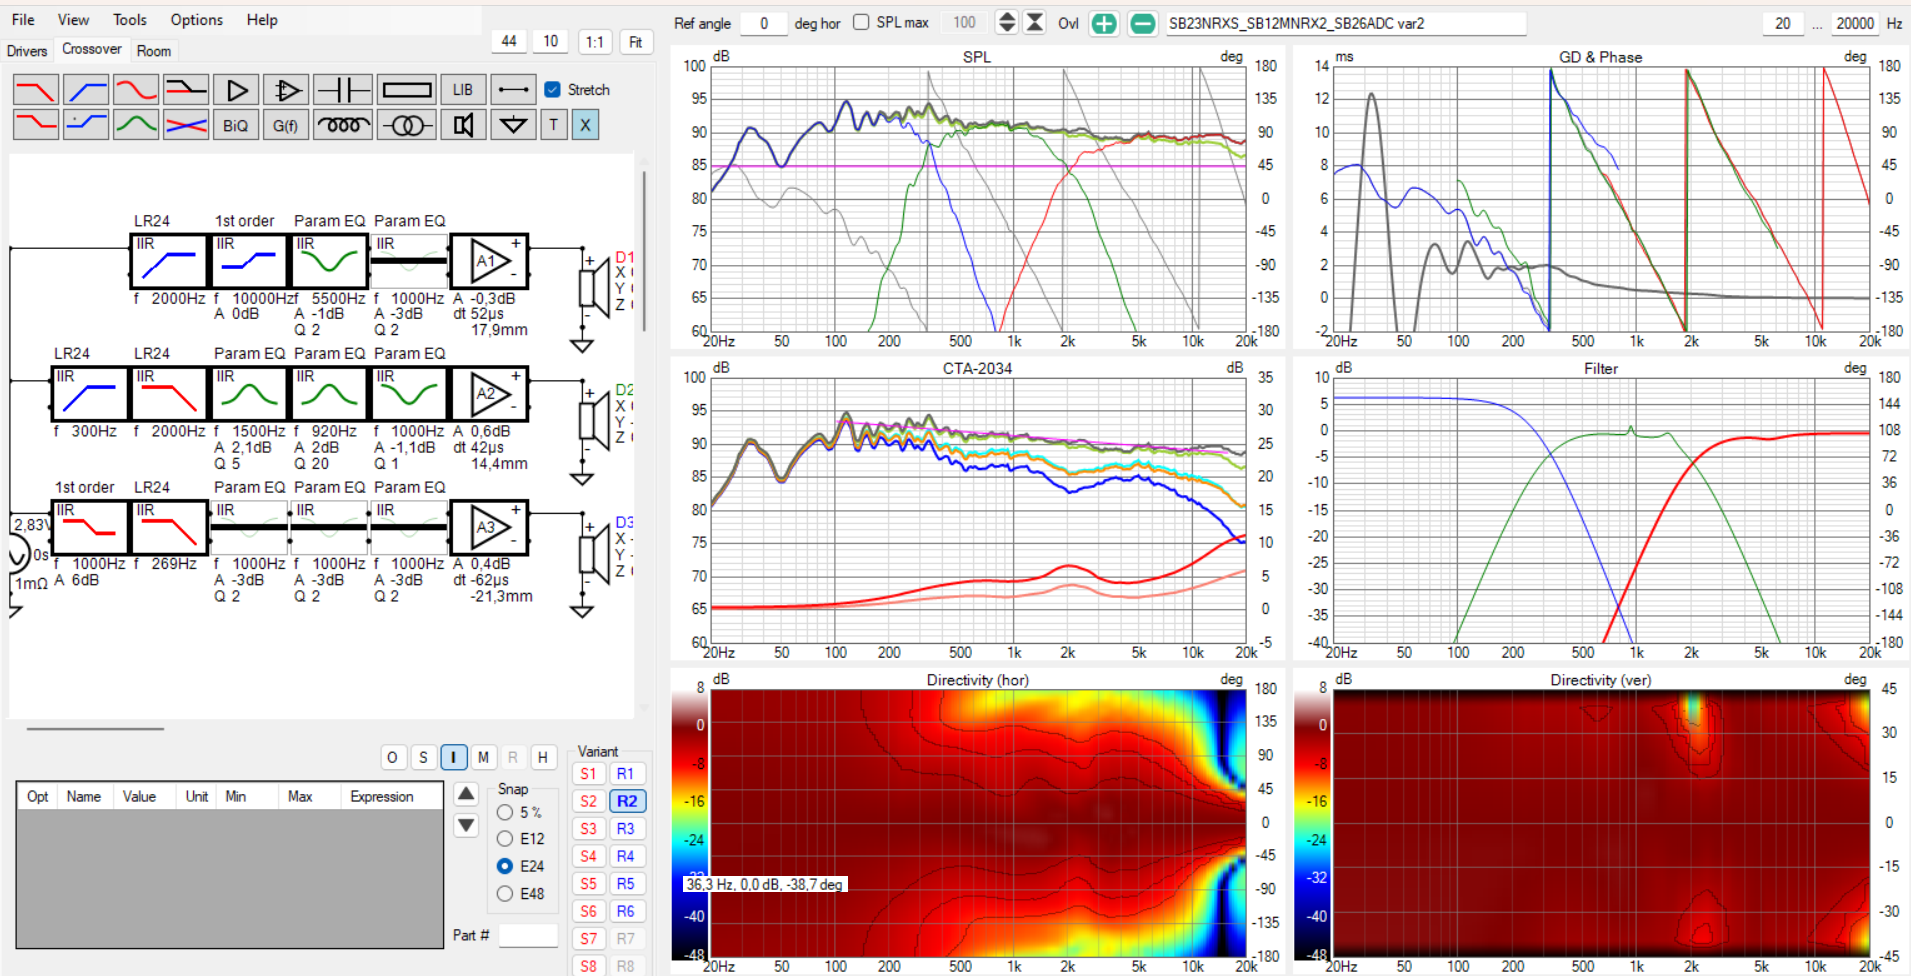Add a blue low-shelf filter block
This screenshot has width=1911, height=976.
click(x=86, y=125)
